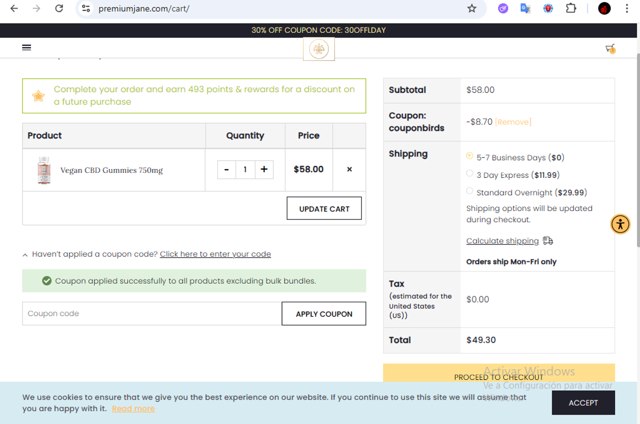
Task: Accept the cookies notice
Action: 583,403
